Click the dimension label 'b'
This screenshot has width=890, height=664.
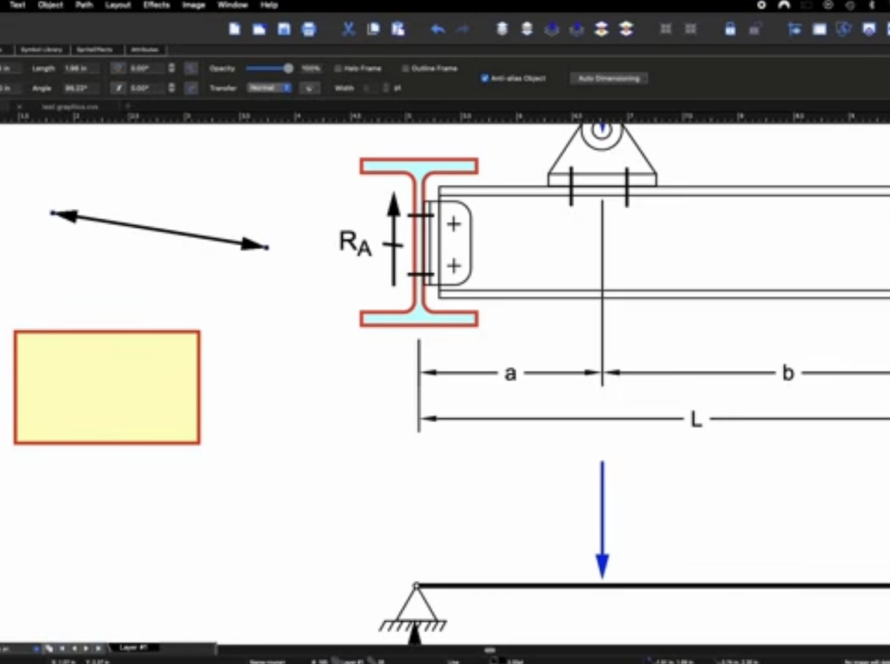coord(788,373)
